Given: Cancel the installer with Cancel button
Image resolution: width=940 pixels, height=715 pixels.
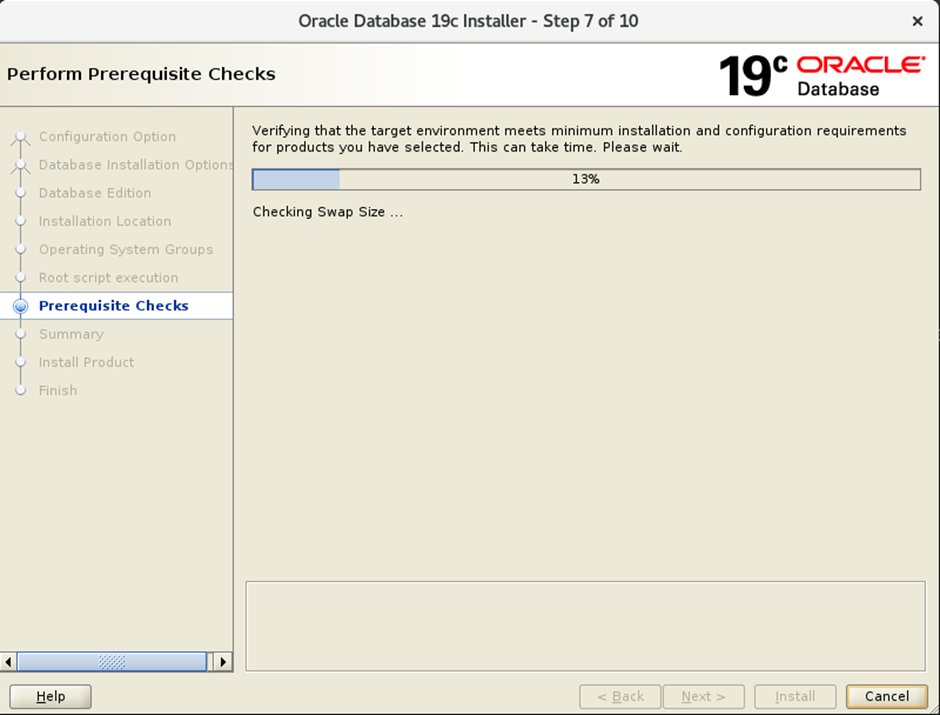Looking at the screenshot, I should click(887, 696).
